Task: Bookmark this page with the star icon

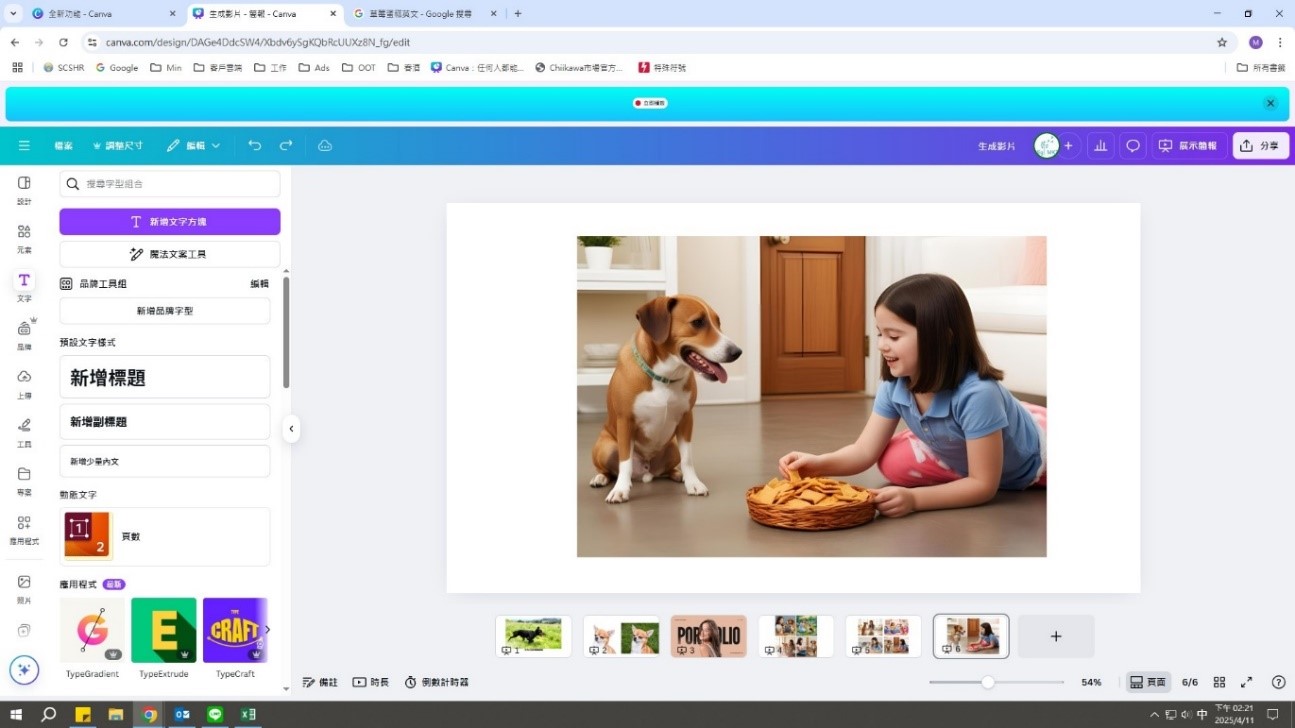Action: 1222,42
